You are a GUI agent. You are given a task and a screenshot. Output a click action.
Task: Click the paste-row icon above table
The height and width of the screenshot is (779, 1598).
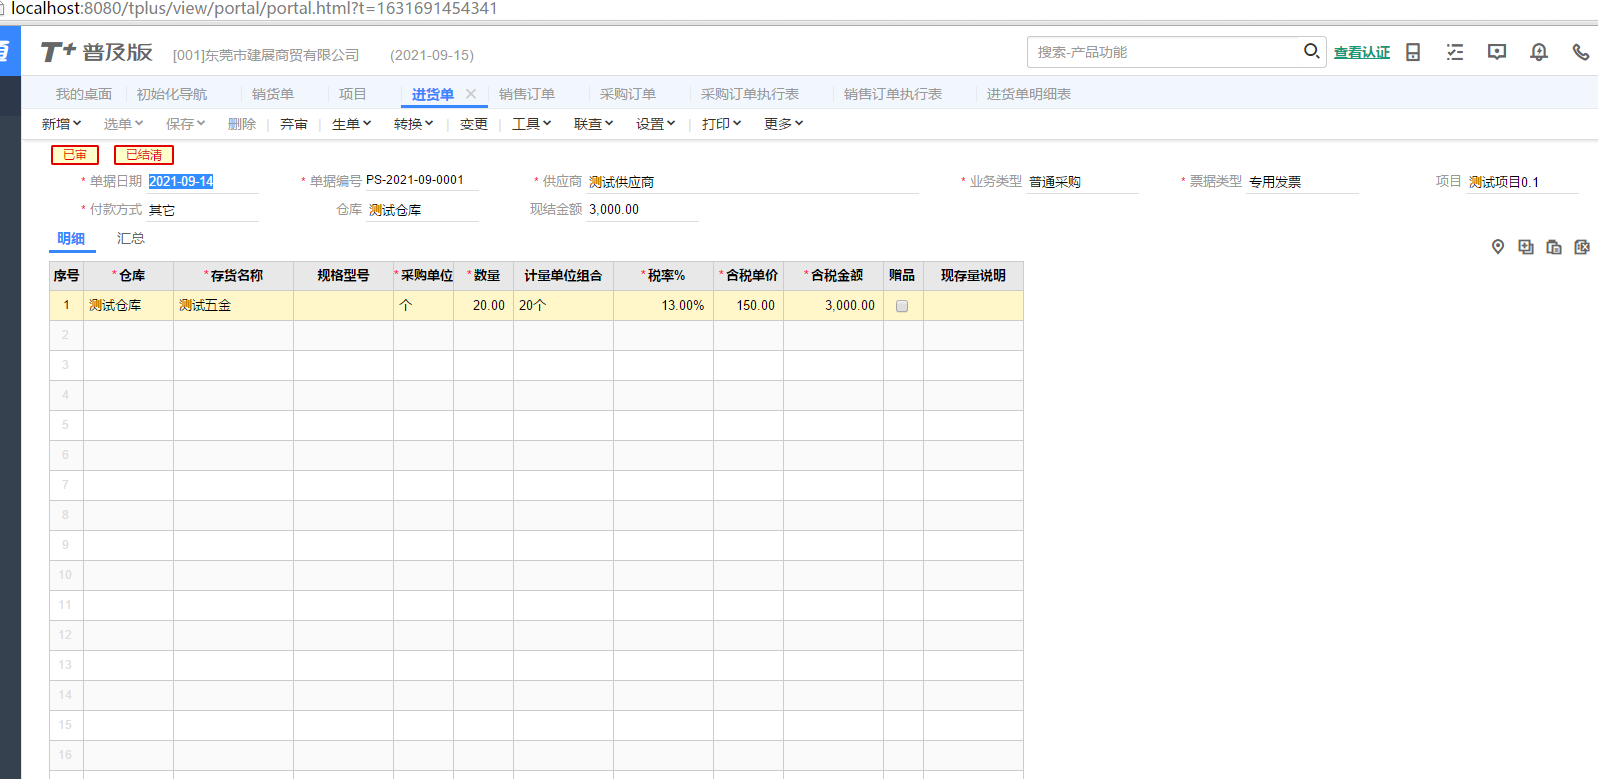tap(1554, 247)
